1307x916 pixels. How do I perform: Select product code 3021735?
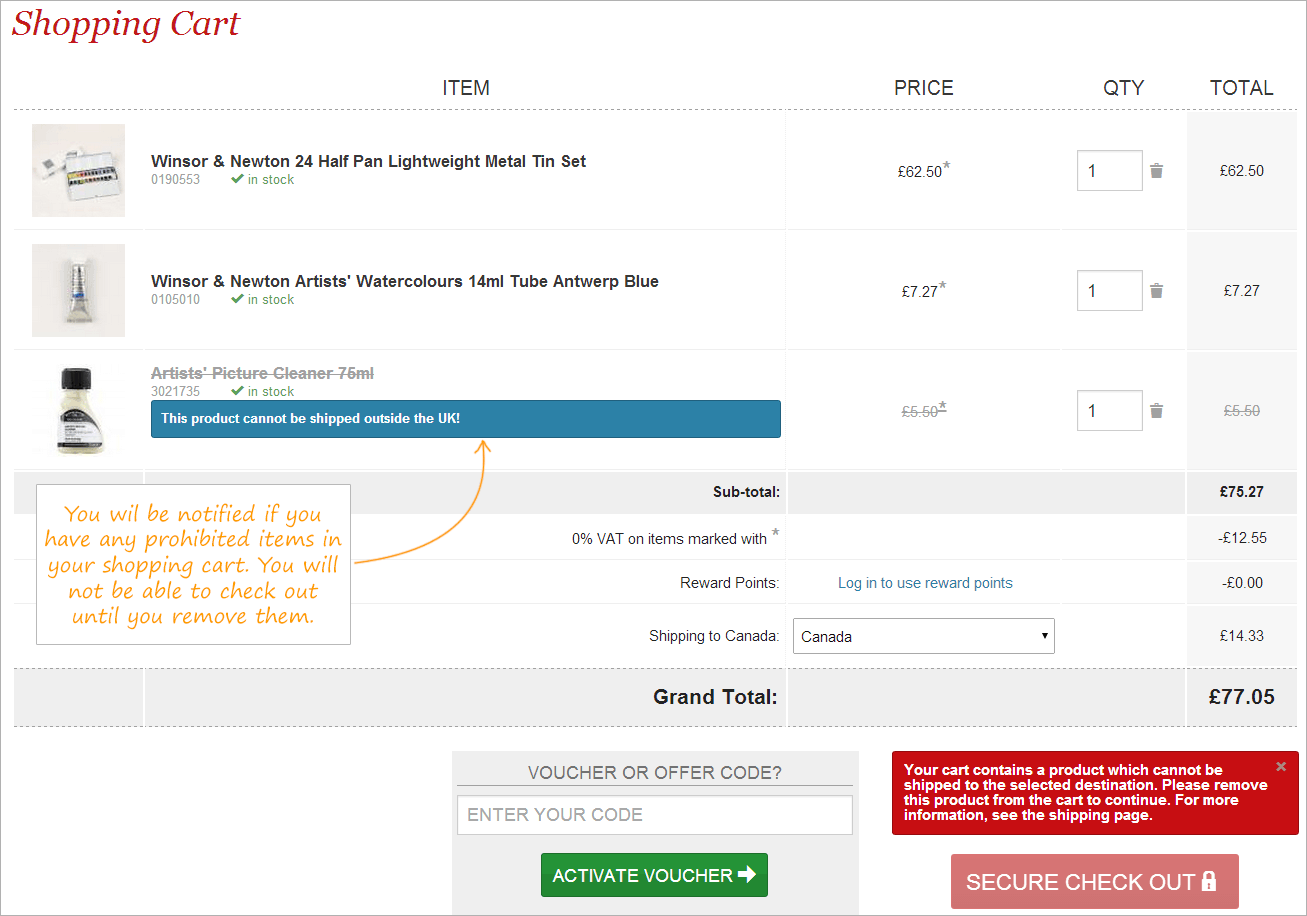[x=175, y=392]
